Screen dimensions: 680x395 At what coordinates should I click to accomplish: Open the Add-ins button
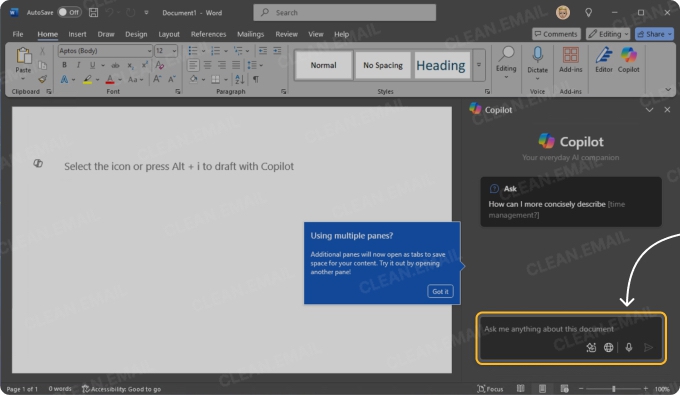[570, 60]
